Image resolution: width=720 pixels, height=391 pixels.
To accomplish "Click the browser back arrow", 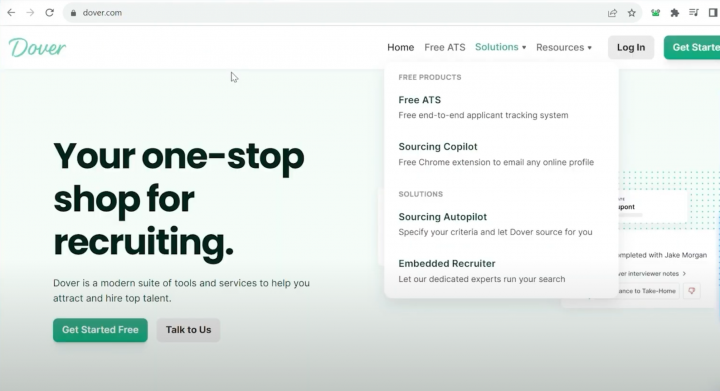I will point(11,13).
